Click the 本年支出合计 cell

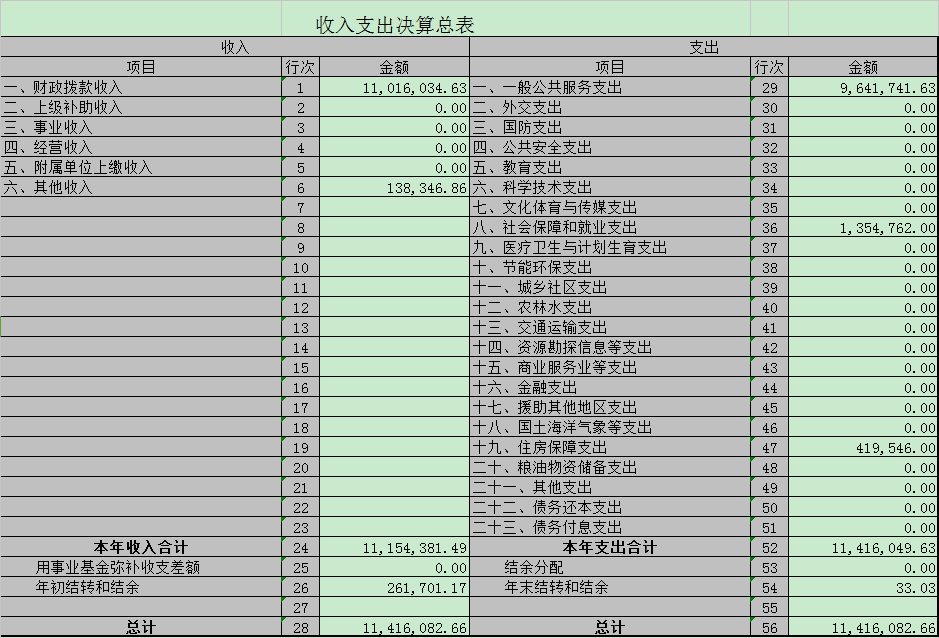coord(610,547)
